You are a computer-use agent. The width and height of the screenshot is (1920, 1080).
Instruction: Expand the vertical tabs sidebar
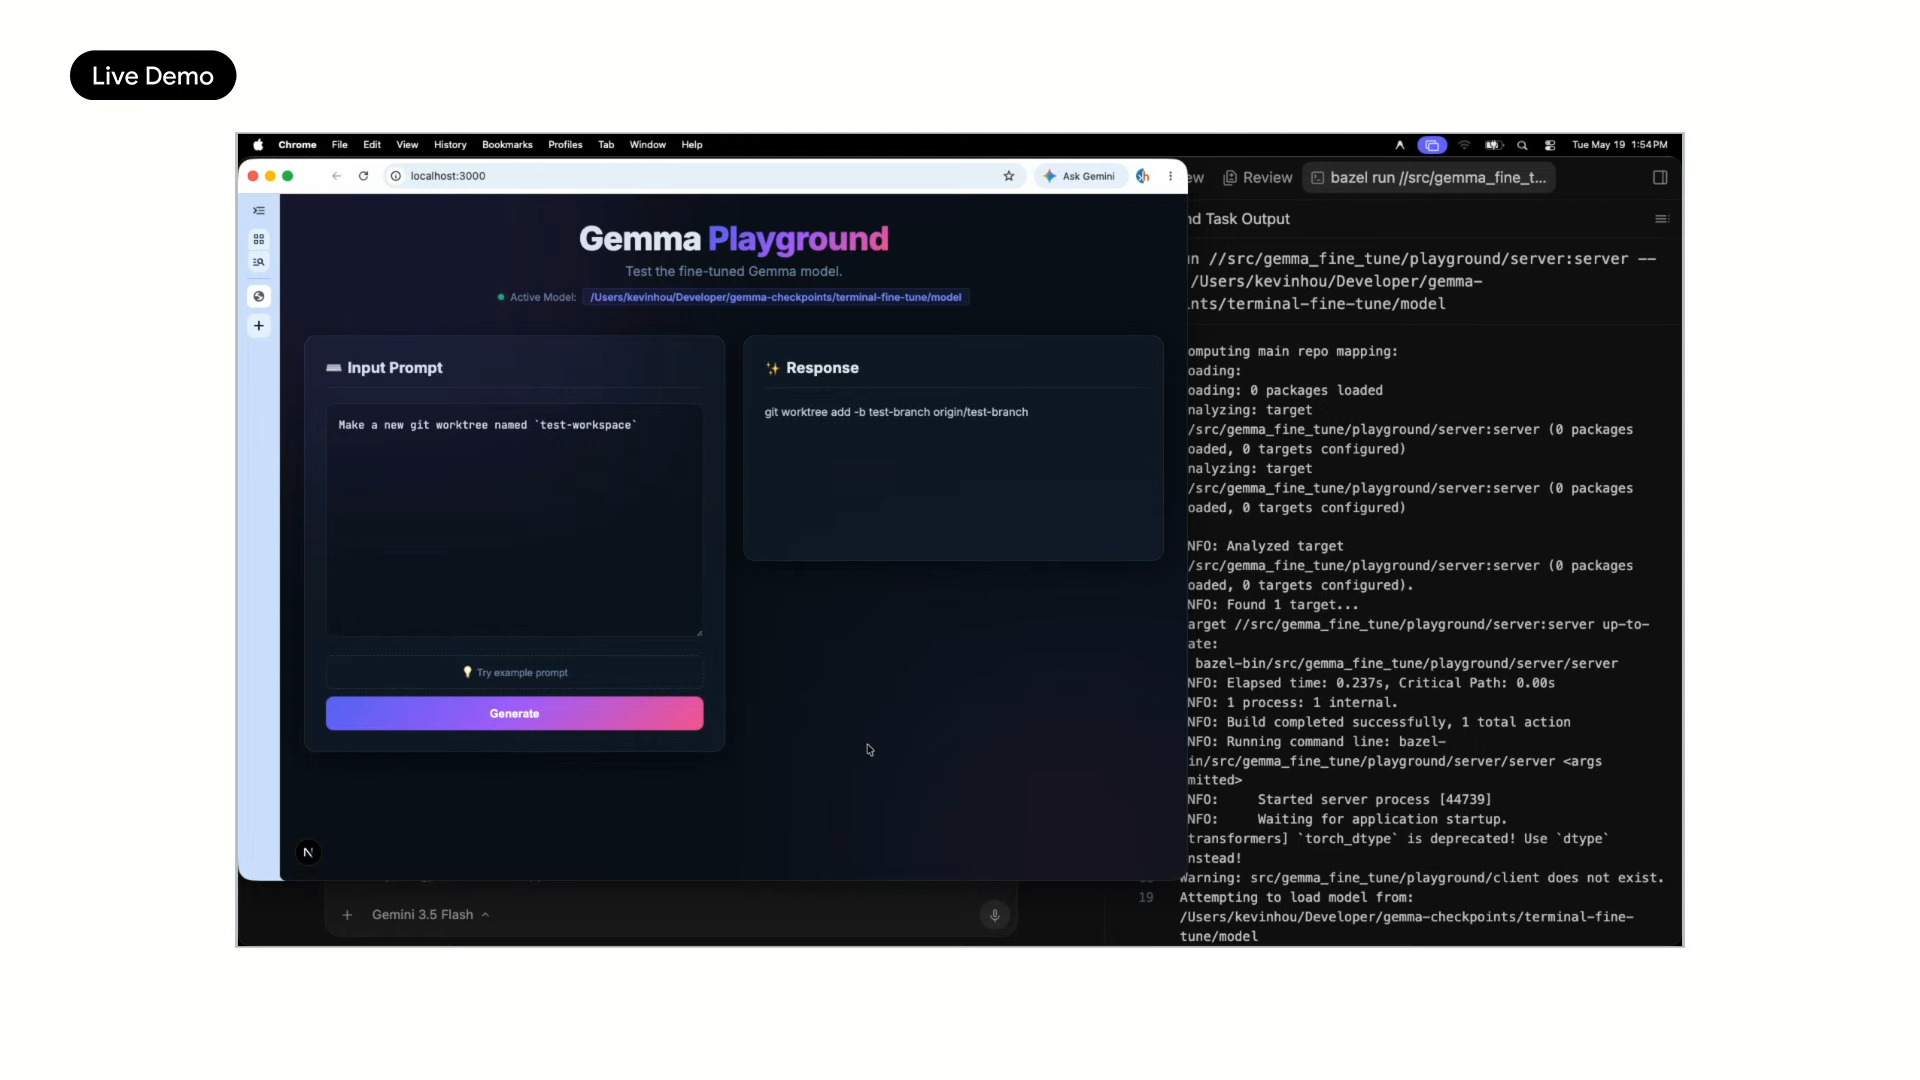[259, 211]
